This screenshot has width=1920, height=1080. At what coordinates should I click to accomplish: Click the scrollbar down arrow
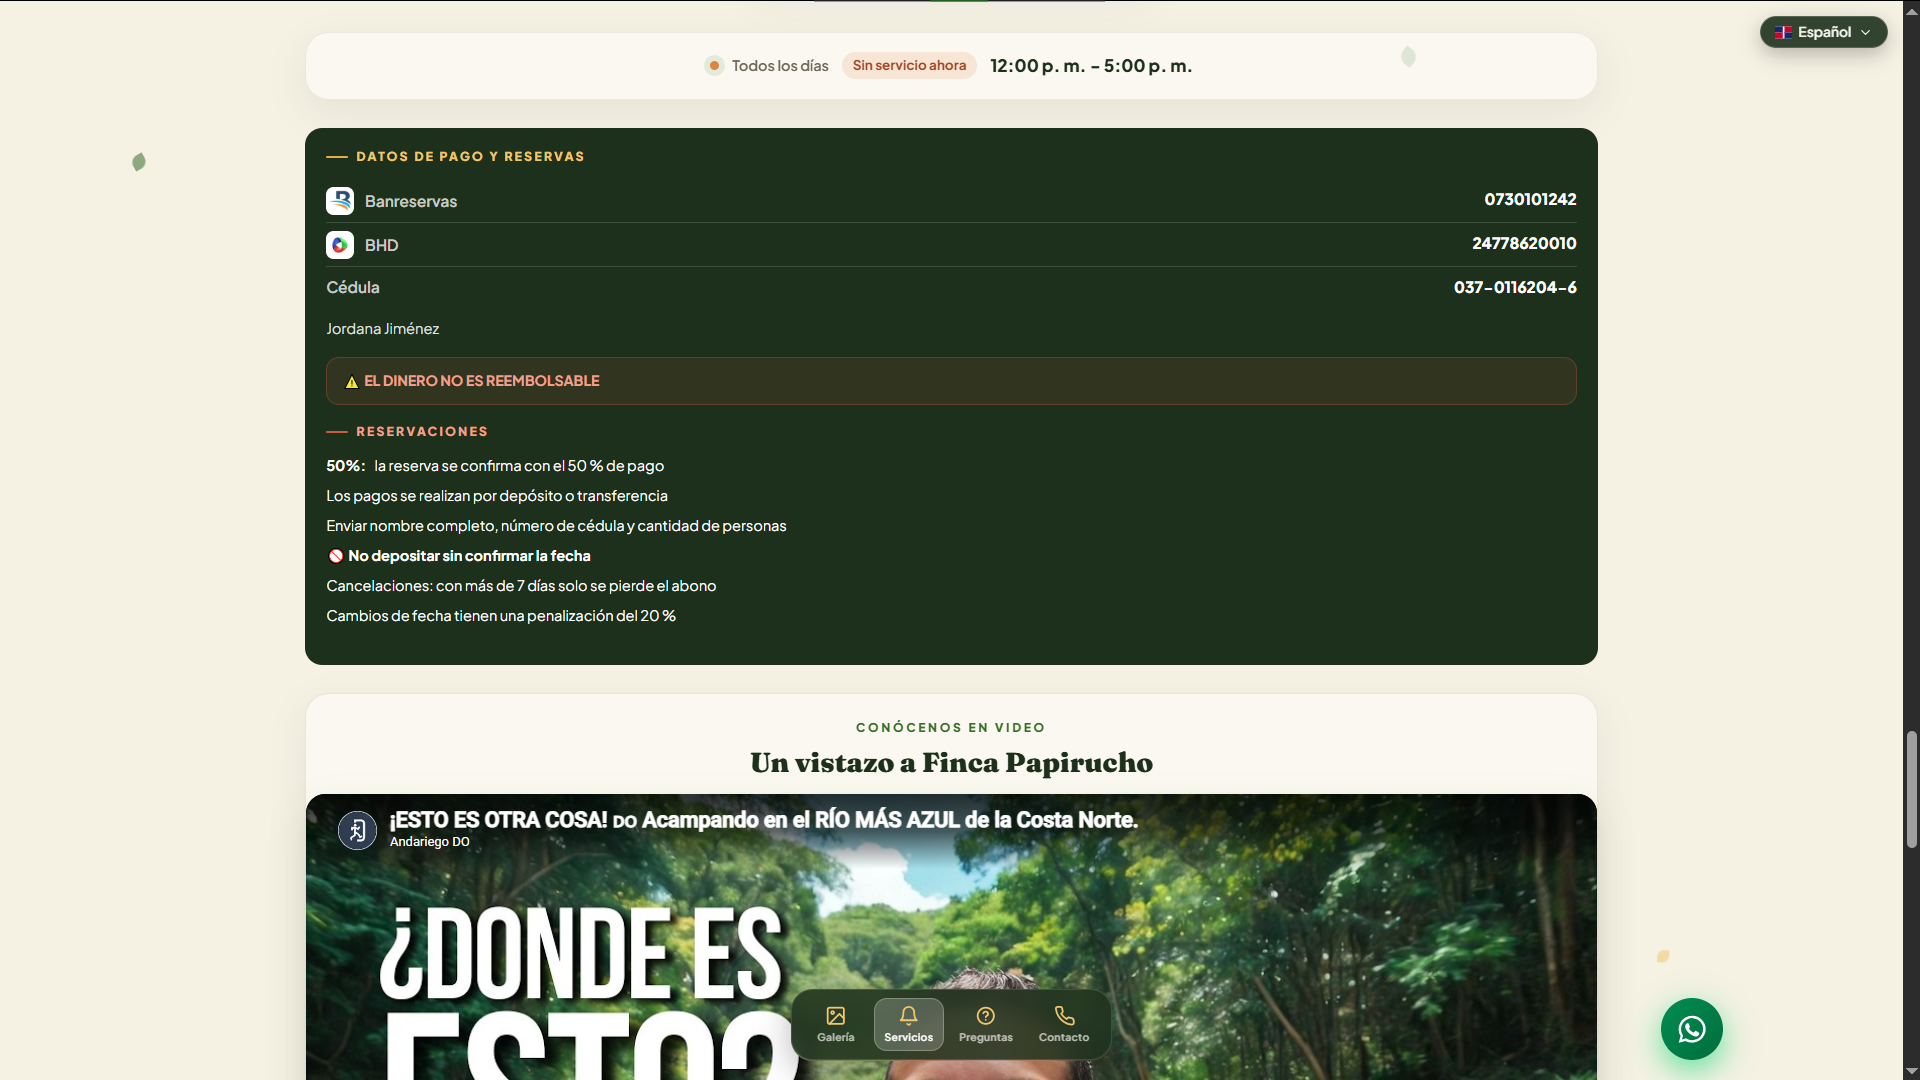click(1911, 1071)
